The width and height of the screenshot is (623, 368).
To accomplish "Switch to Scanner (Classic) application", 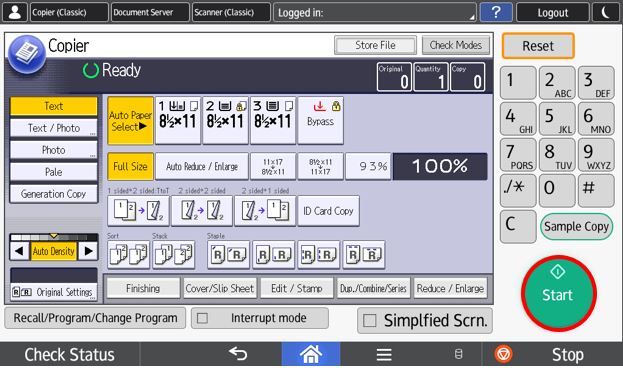I will [x=231, y=12].
